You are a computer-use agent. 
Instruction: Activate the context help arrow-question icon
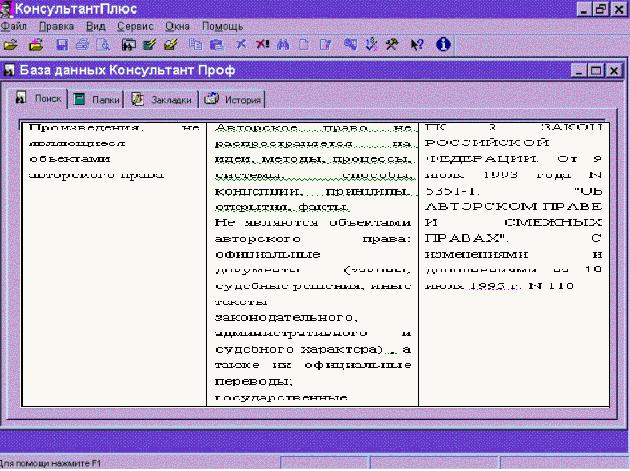coord(417,45)
